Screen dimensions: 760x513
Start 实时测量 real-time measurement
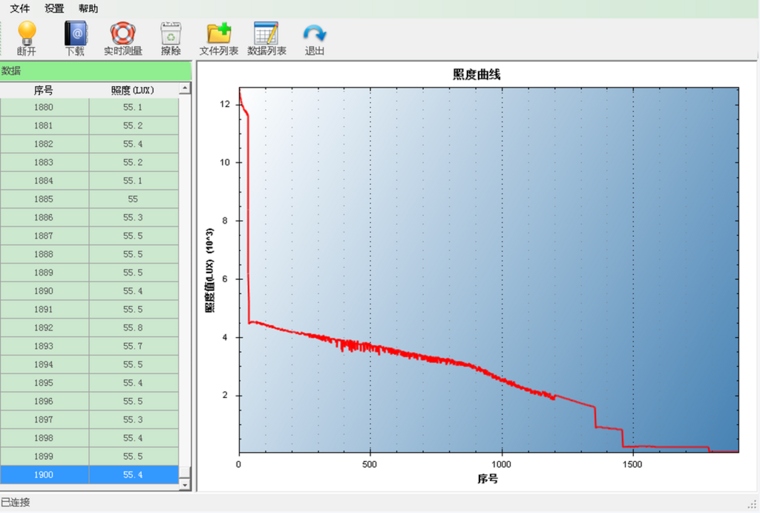122,37
